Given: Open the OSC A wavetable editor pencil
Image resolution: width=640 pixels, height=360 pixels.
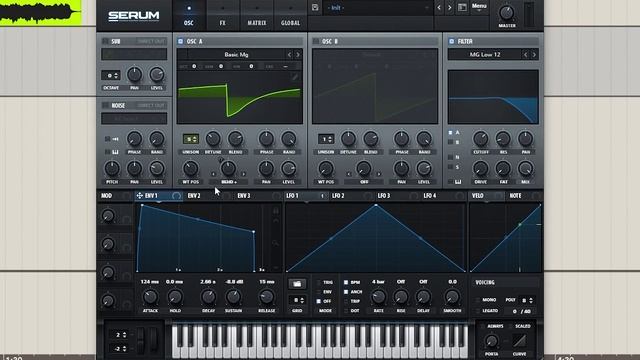Looking at the screenshot, I should click(x=295, y=76).
